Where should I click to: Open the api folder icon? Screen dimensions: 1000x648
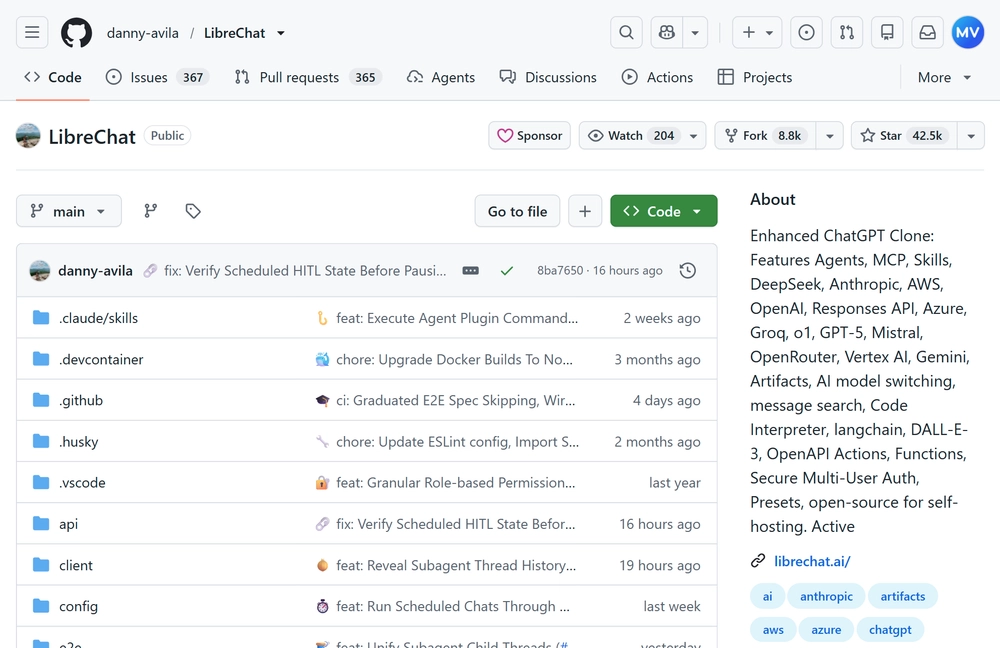(41, 524)
